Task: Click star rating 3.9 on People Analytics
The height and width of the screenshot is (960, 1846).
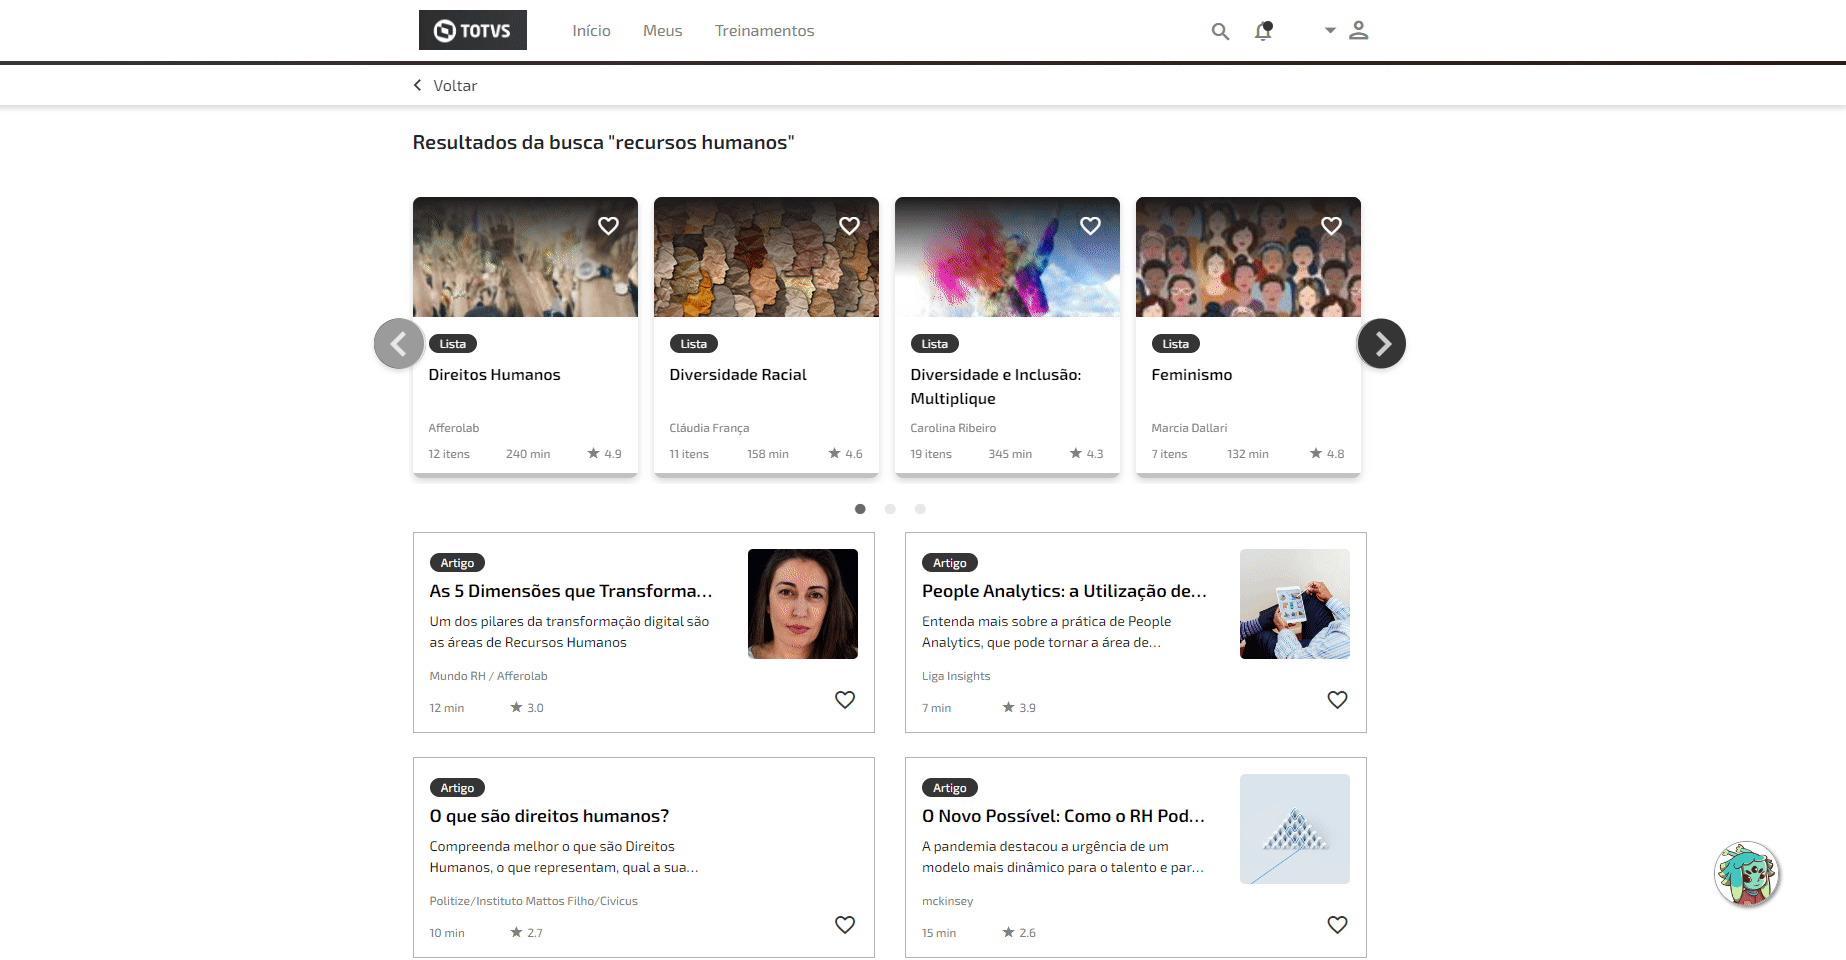Action: pos(1019,708)
